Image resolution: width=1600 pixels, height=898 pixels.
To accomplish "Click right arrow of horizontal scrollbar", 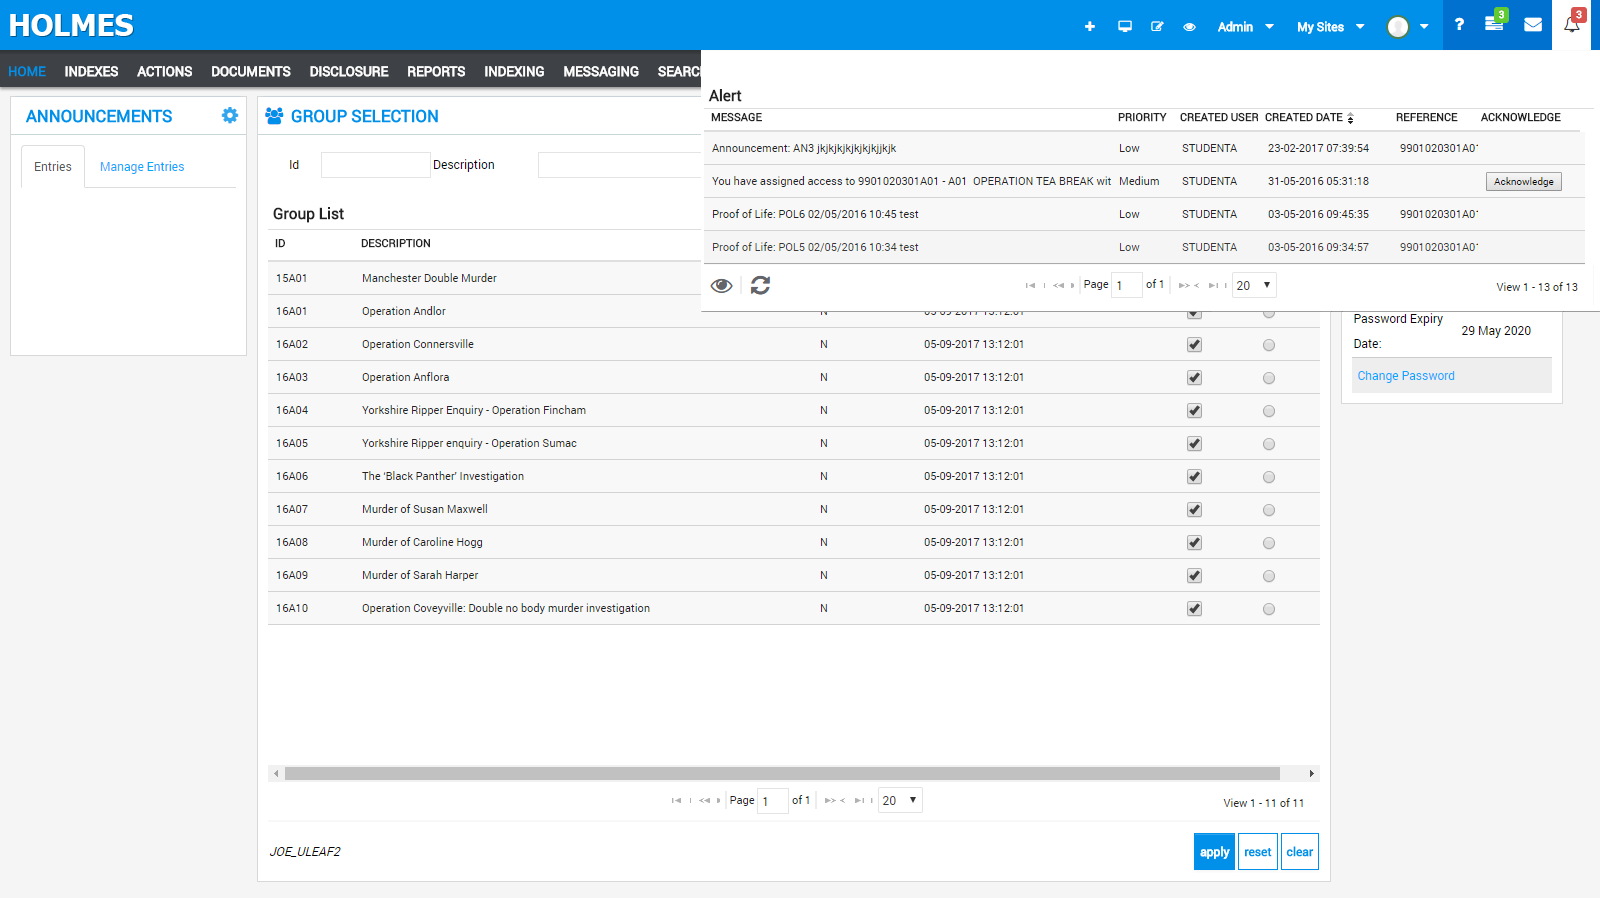I will 1312,773.
